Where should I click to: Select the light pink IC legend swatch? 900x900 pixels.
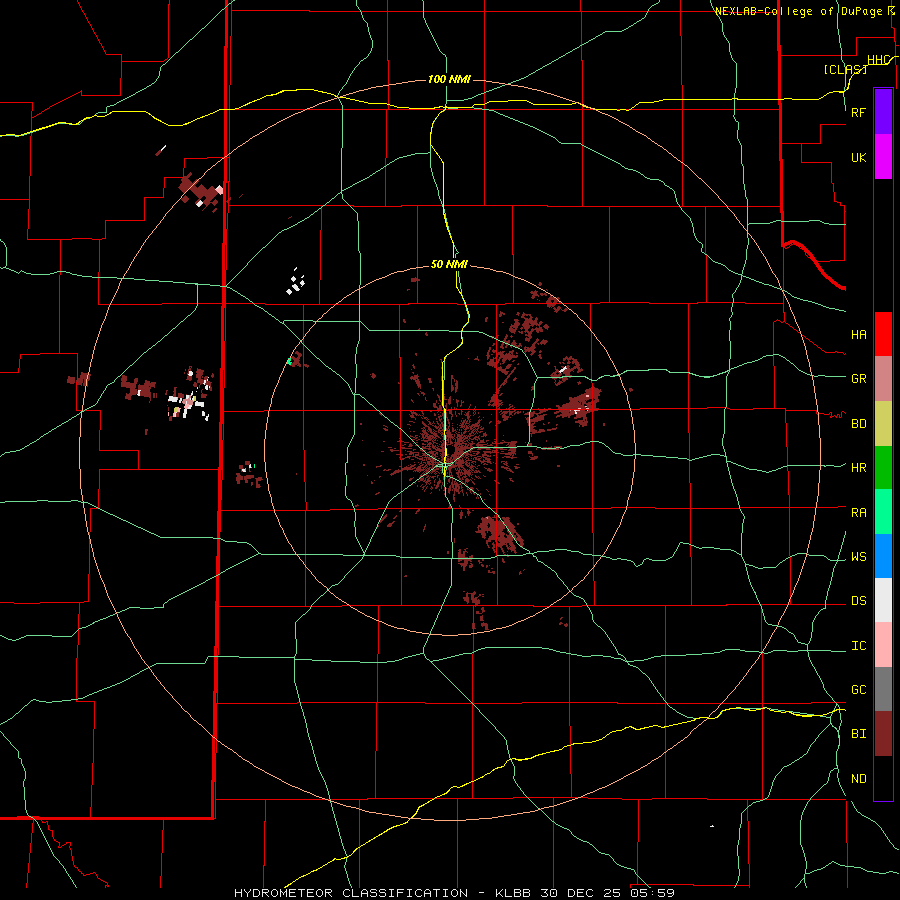tap(883, 645)
